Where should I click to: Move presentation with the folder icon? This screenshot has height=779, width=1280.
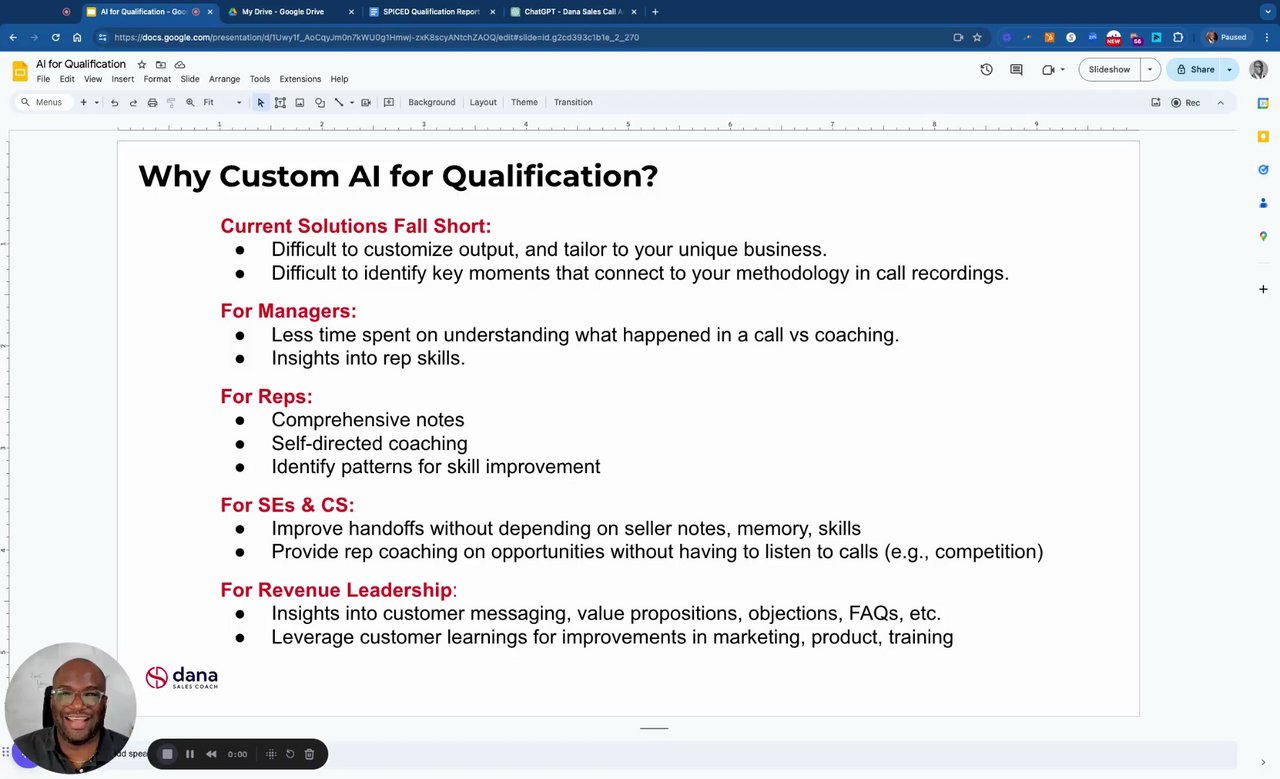tap(160, 65)
